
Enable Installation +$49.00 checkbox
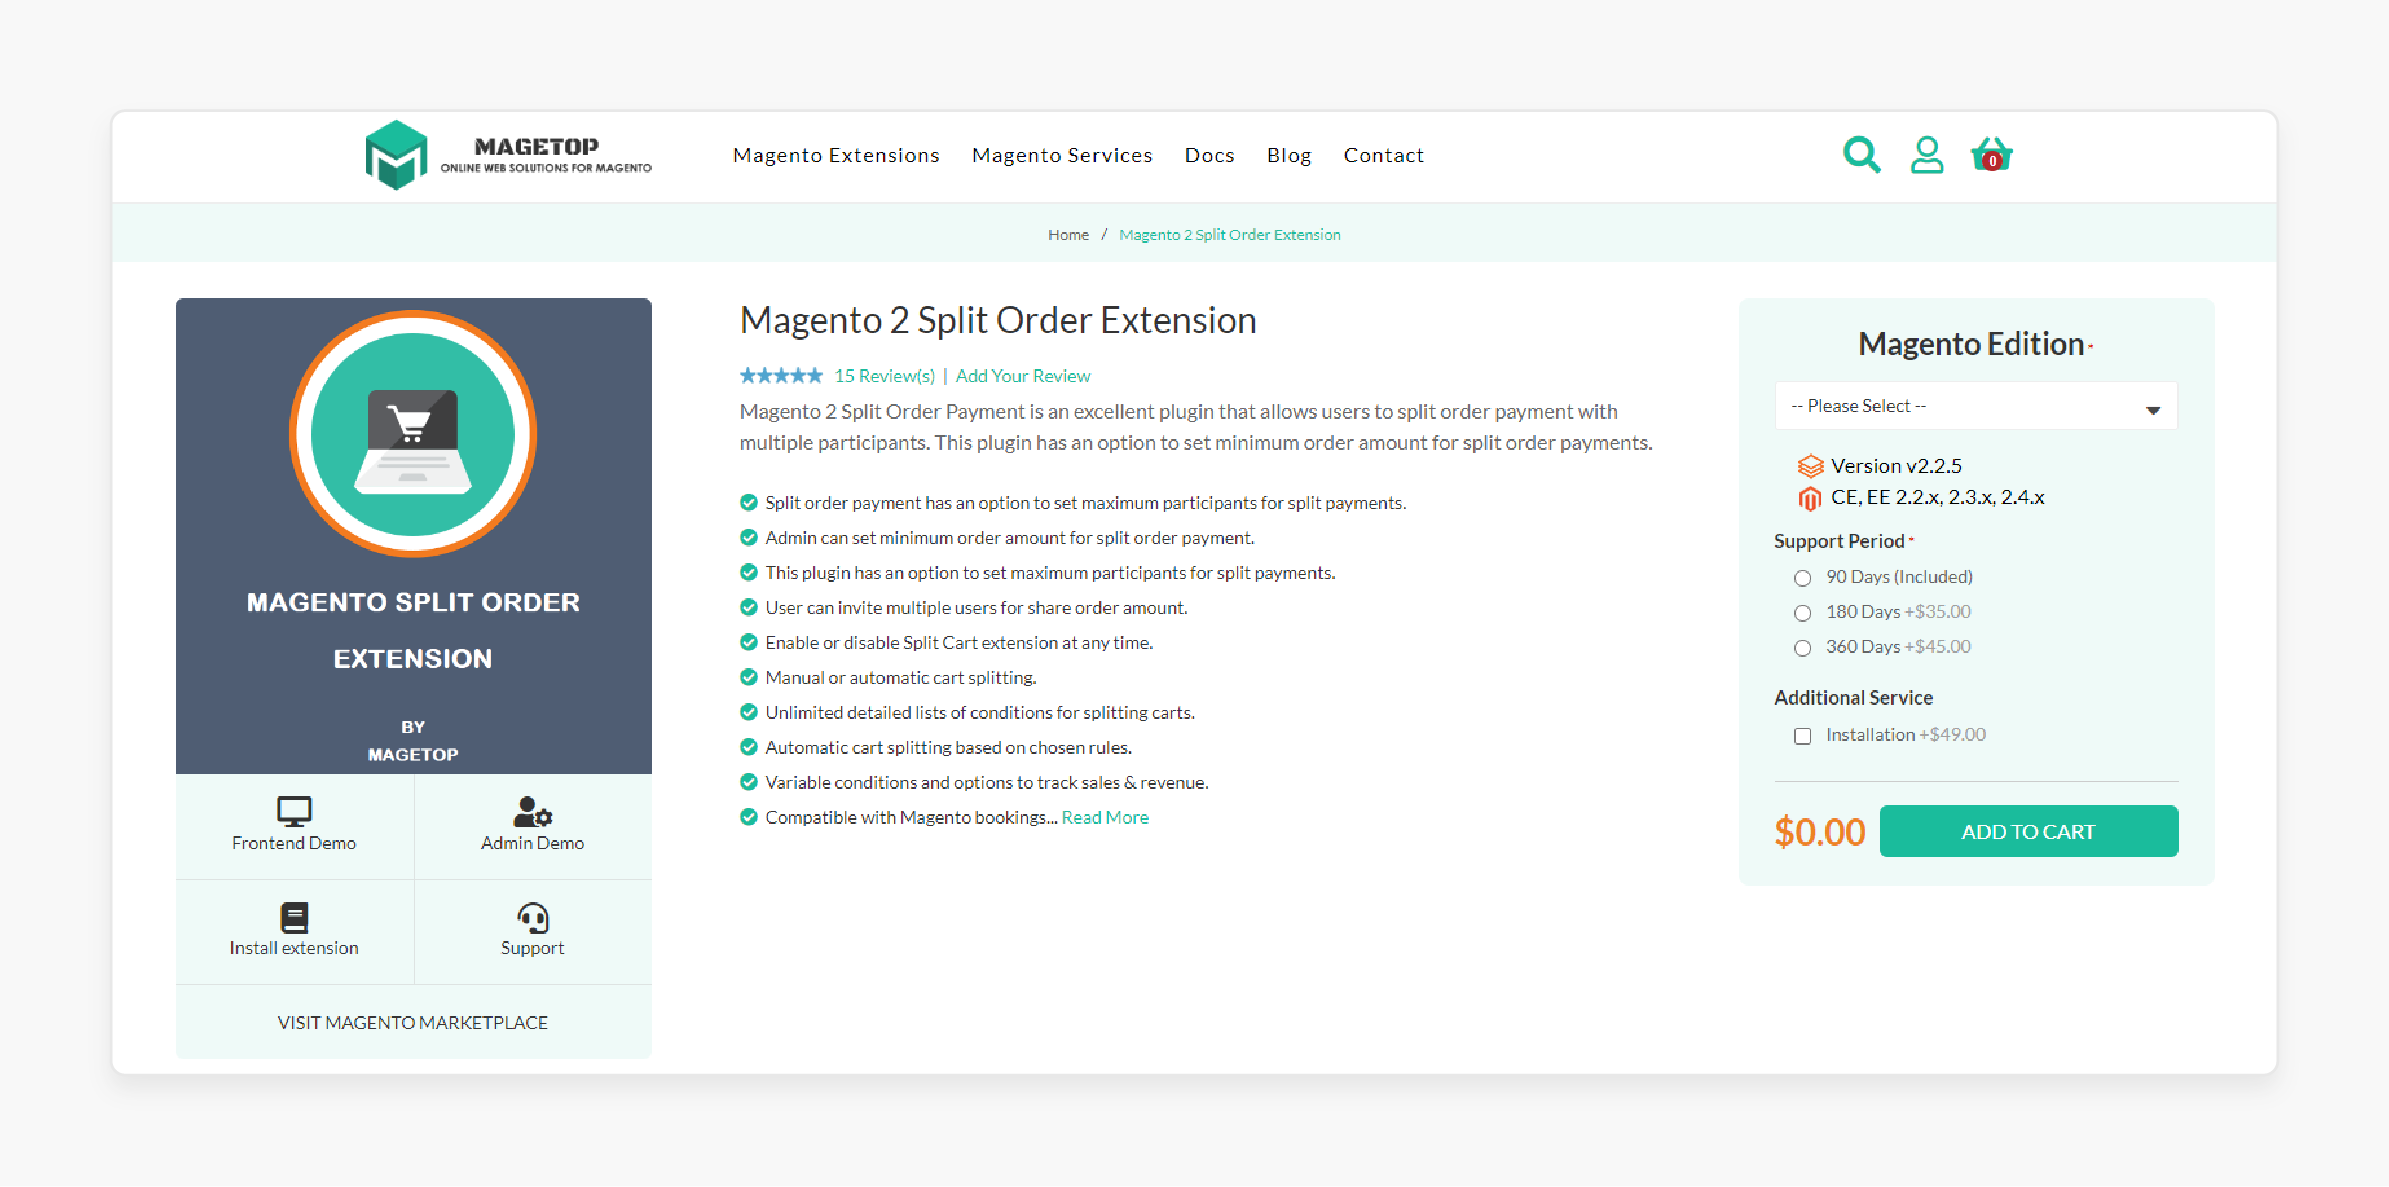tap(1801, 734)
